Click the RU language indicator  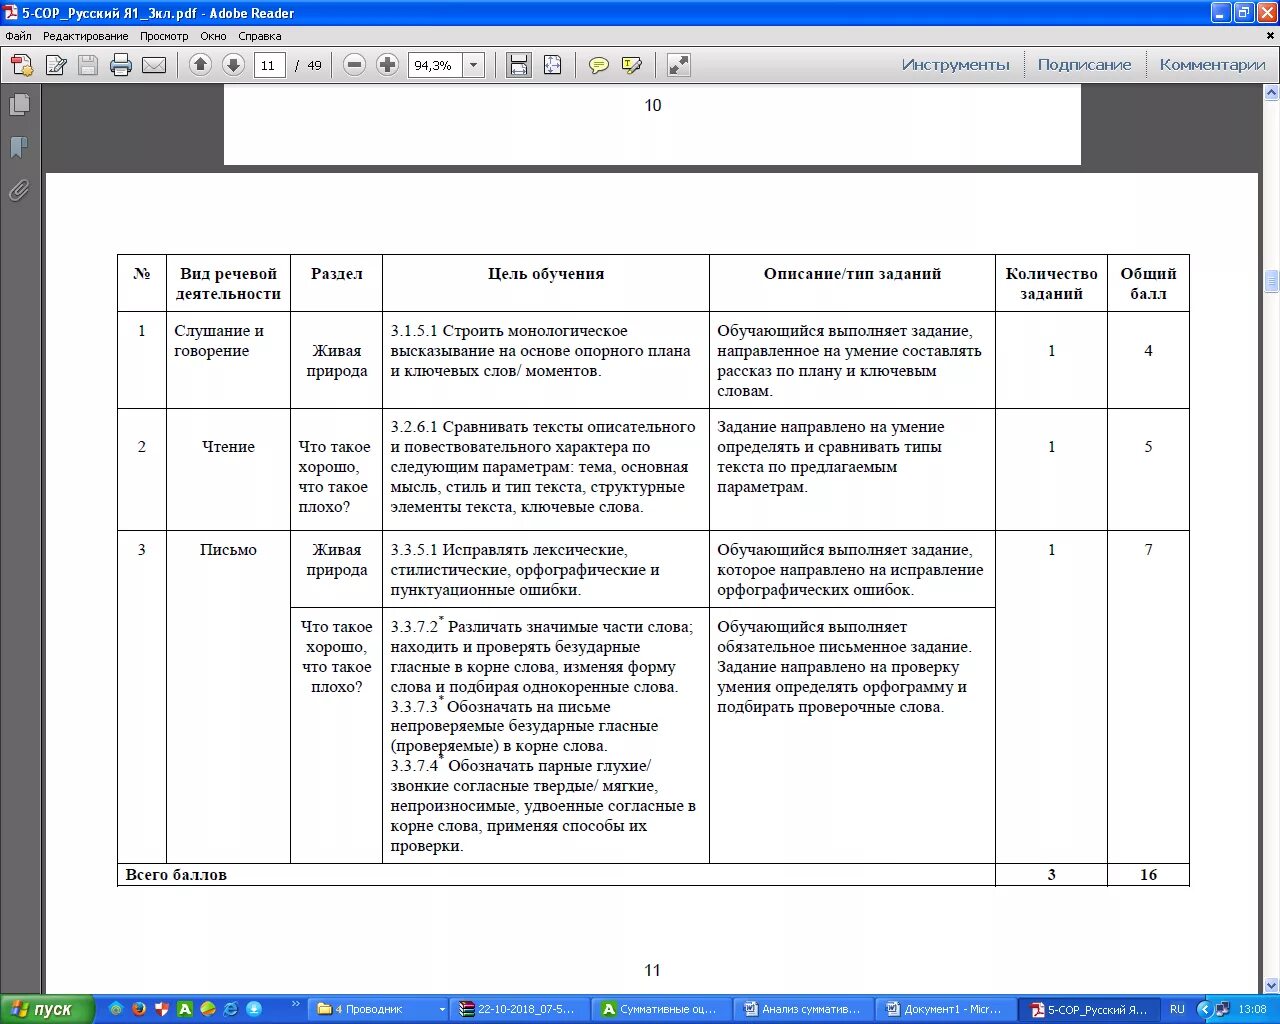tap(1177, 1009)
